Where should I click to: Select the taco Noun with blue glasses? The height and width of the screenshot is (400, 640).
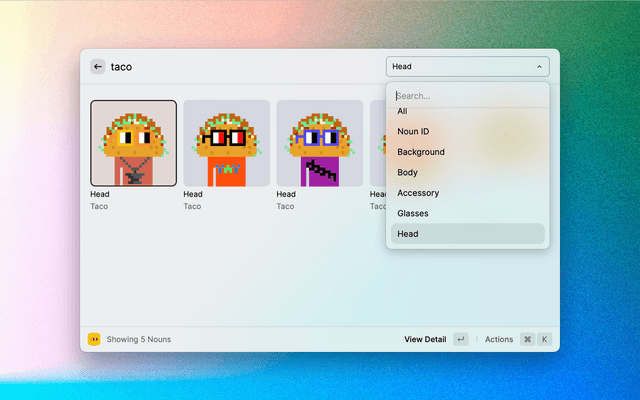point(319,143)
